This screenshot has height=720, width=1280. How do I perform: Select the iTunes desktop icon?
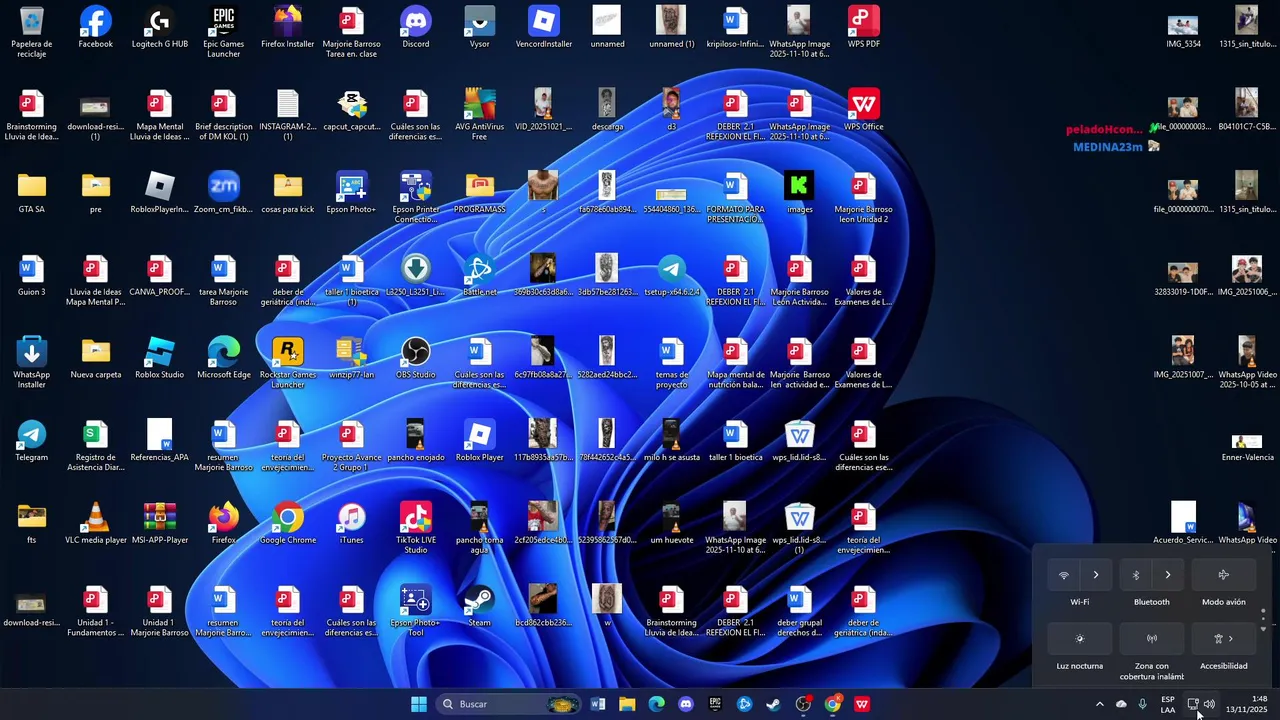pos(352,523)
